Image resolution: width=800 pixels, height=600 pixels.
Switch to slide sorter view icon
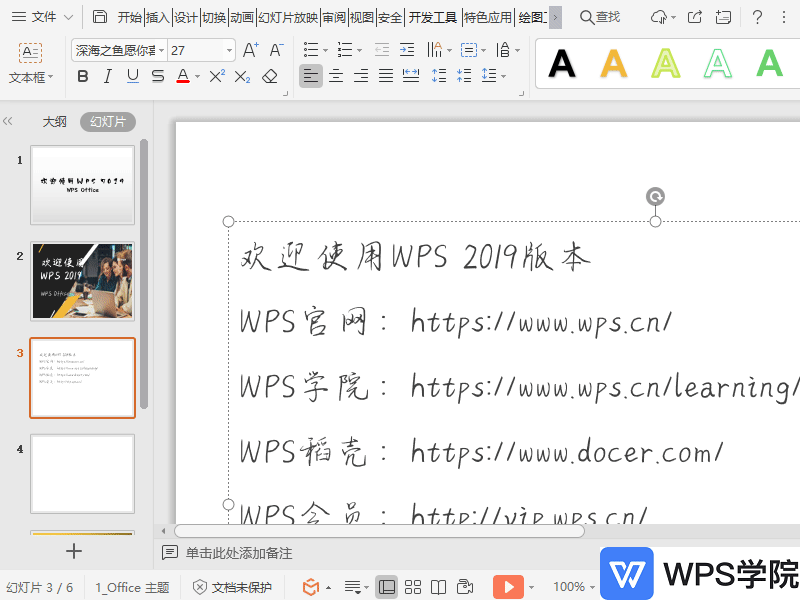tap(412, 587)
